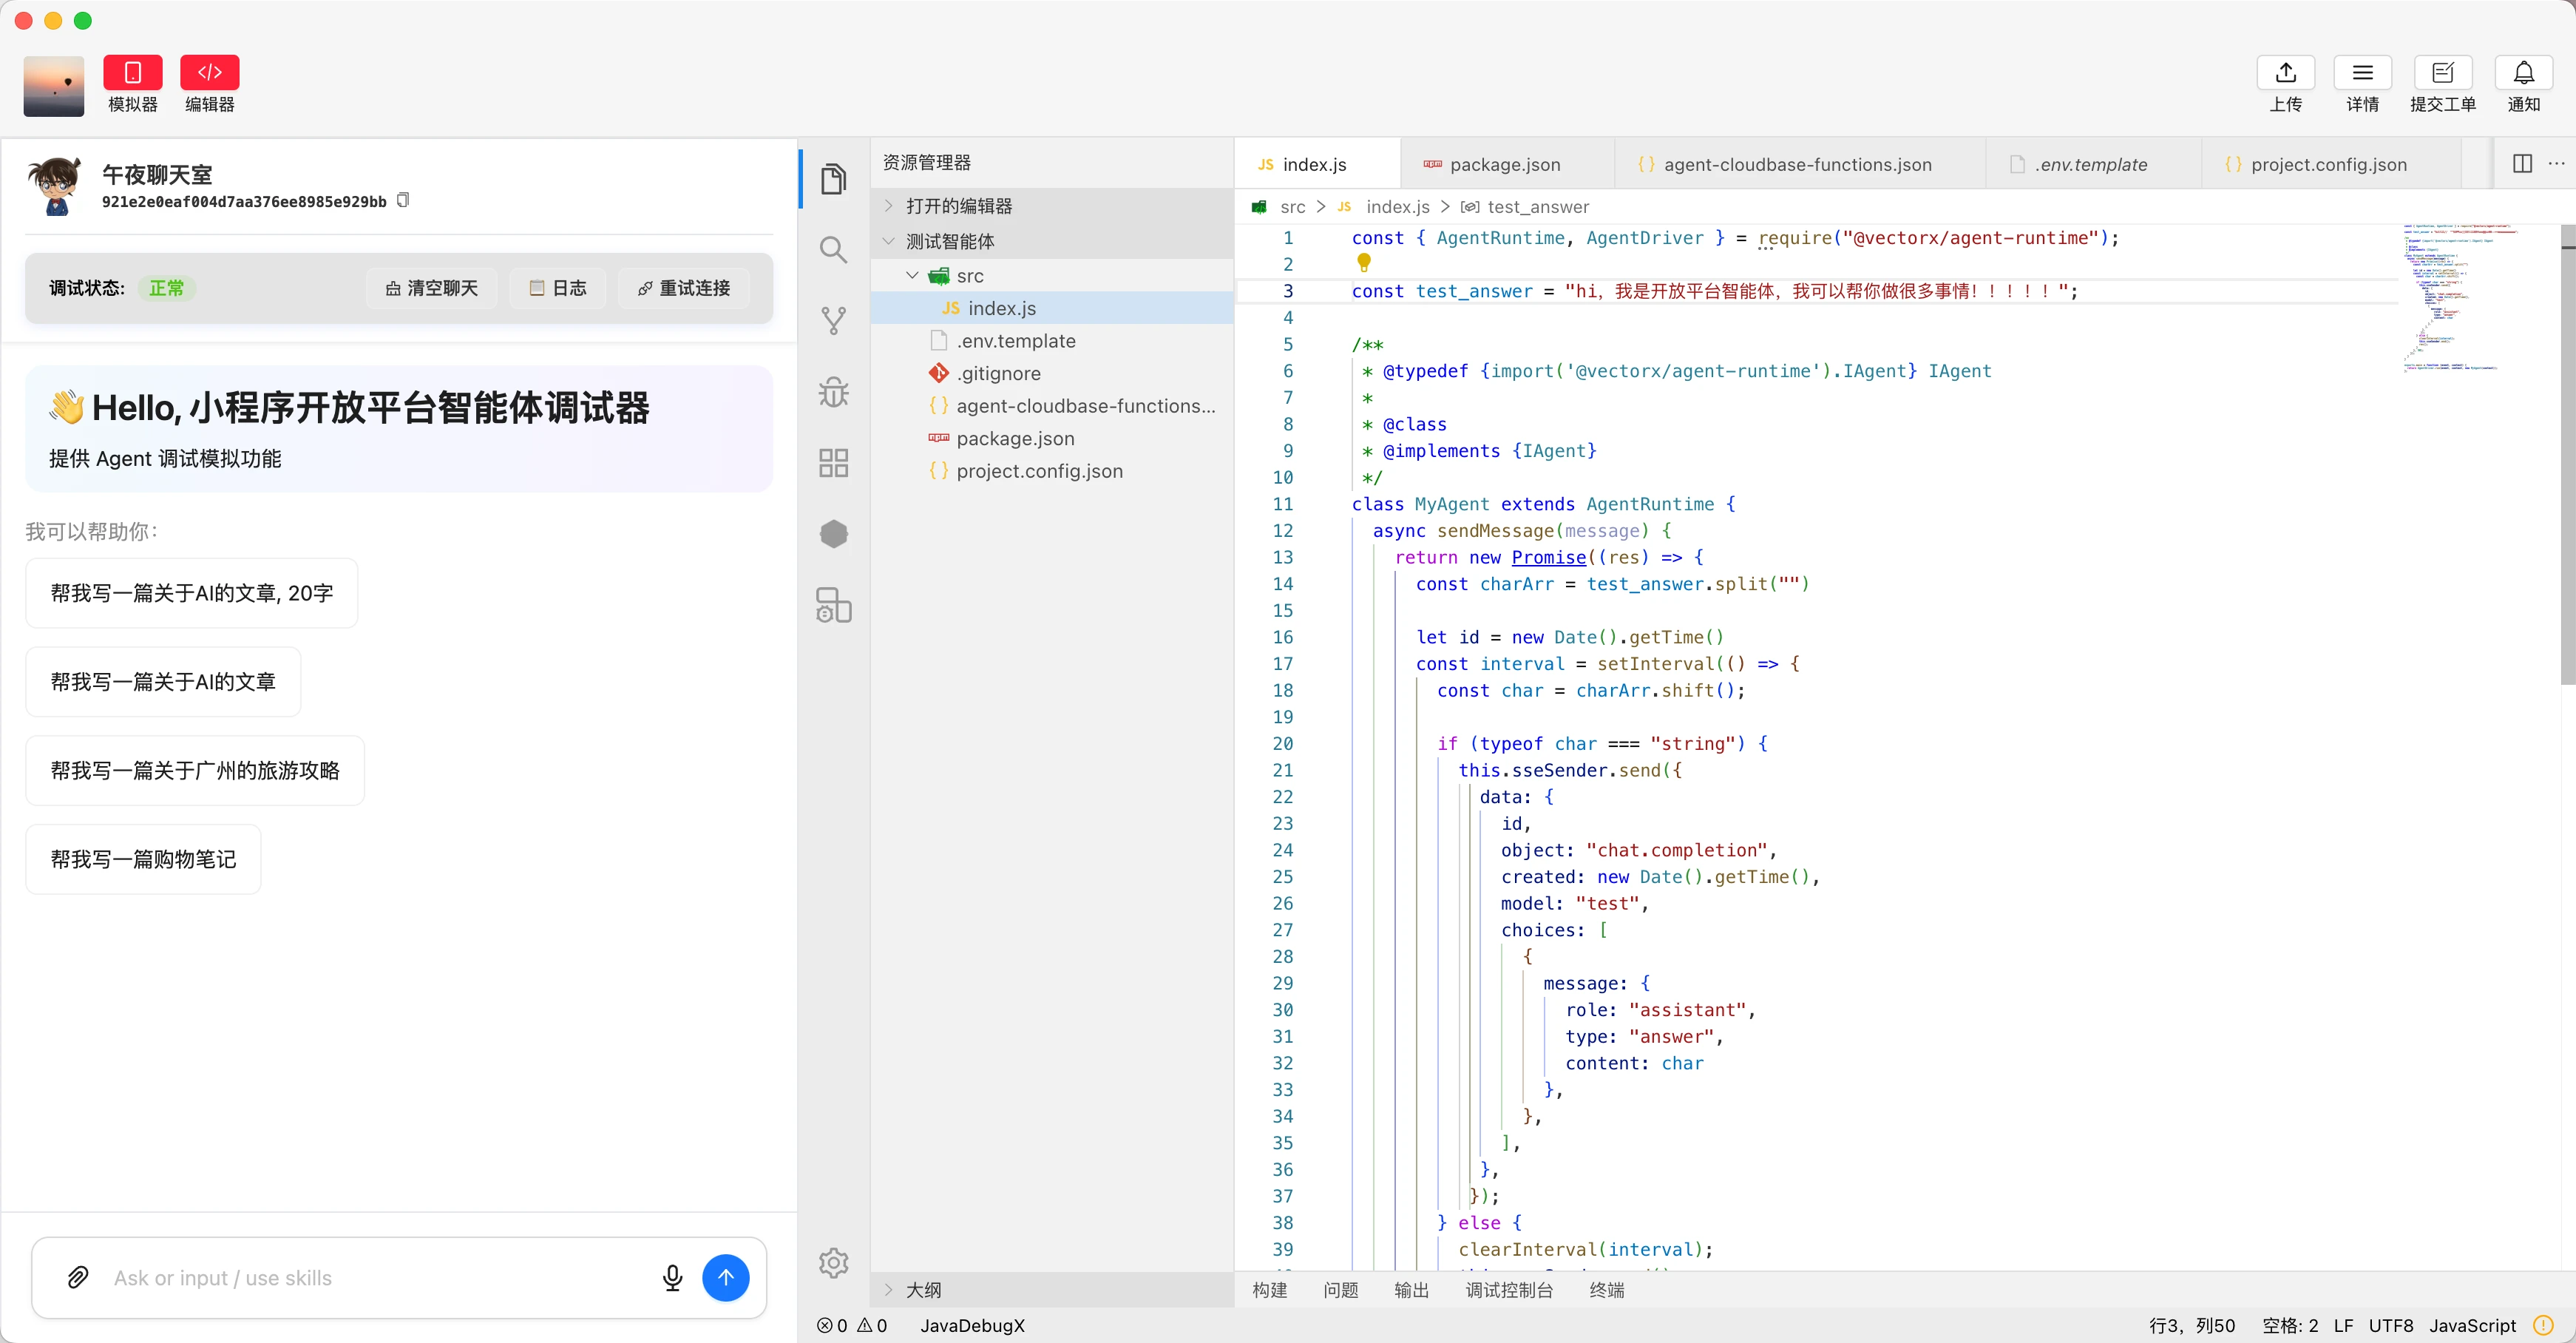Expand the 大纲 outline section
The width and height of the screenshot is (2576, 1343).
(923, 1289)
